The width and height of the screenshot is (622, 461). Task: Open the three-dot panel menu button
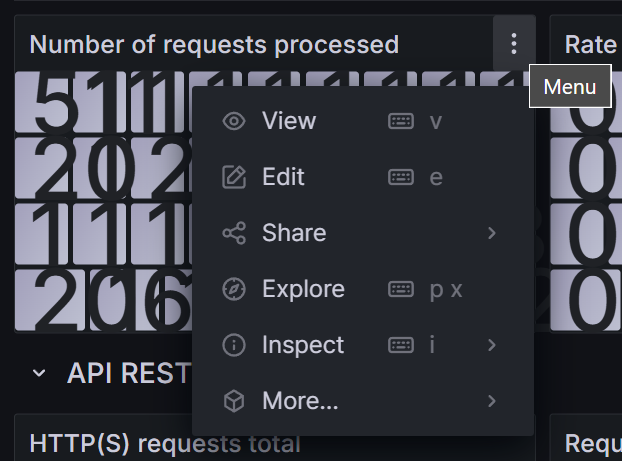click(x=514, y=44)
